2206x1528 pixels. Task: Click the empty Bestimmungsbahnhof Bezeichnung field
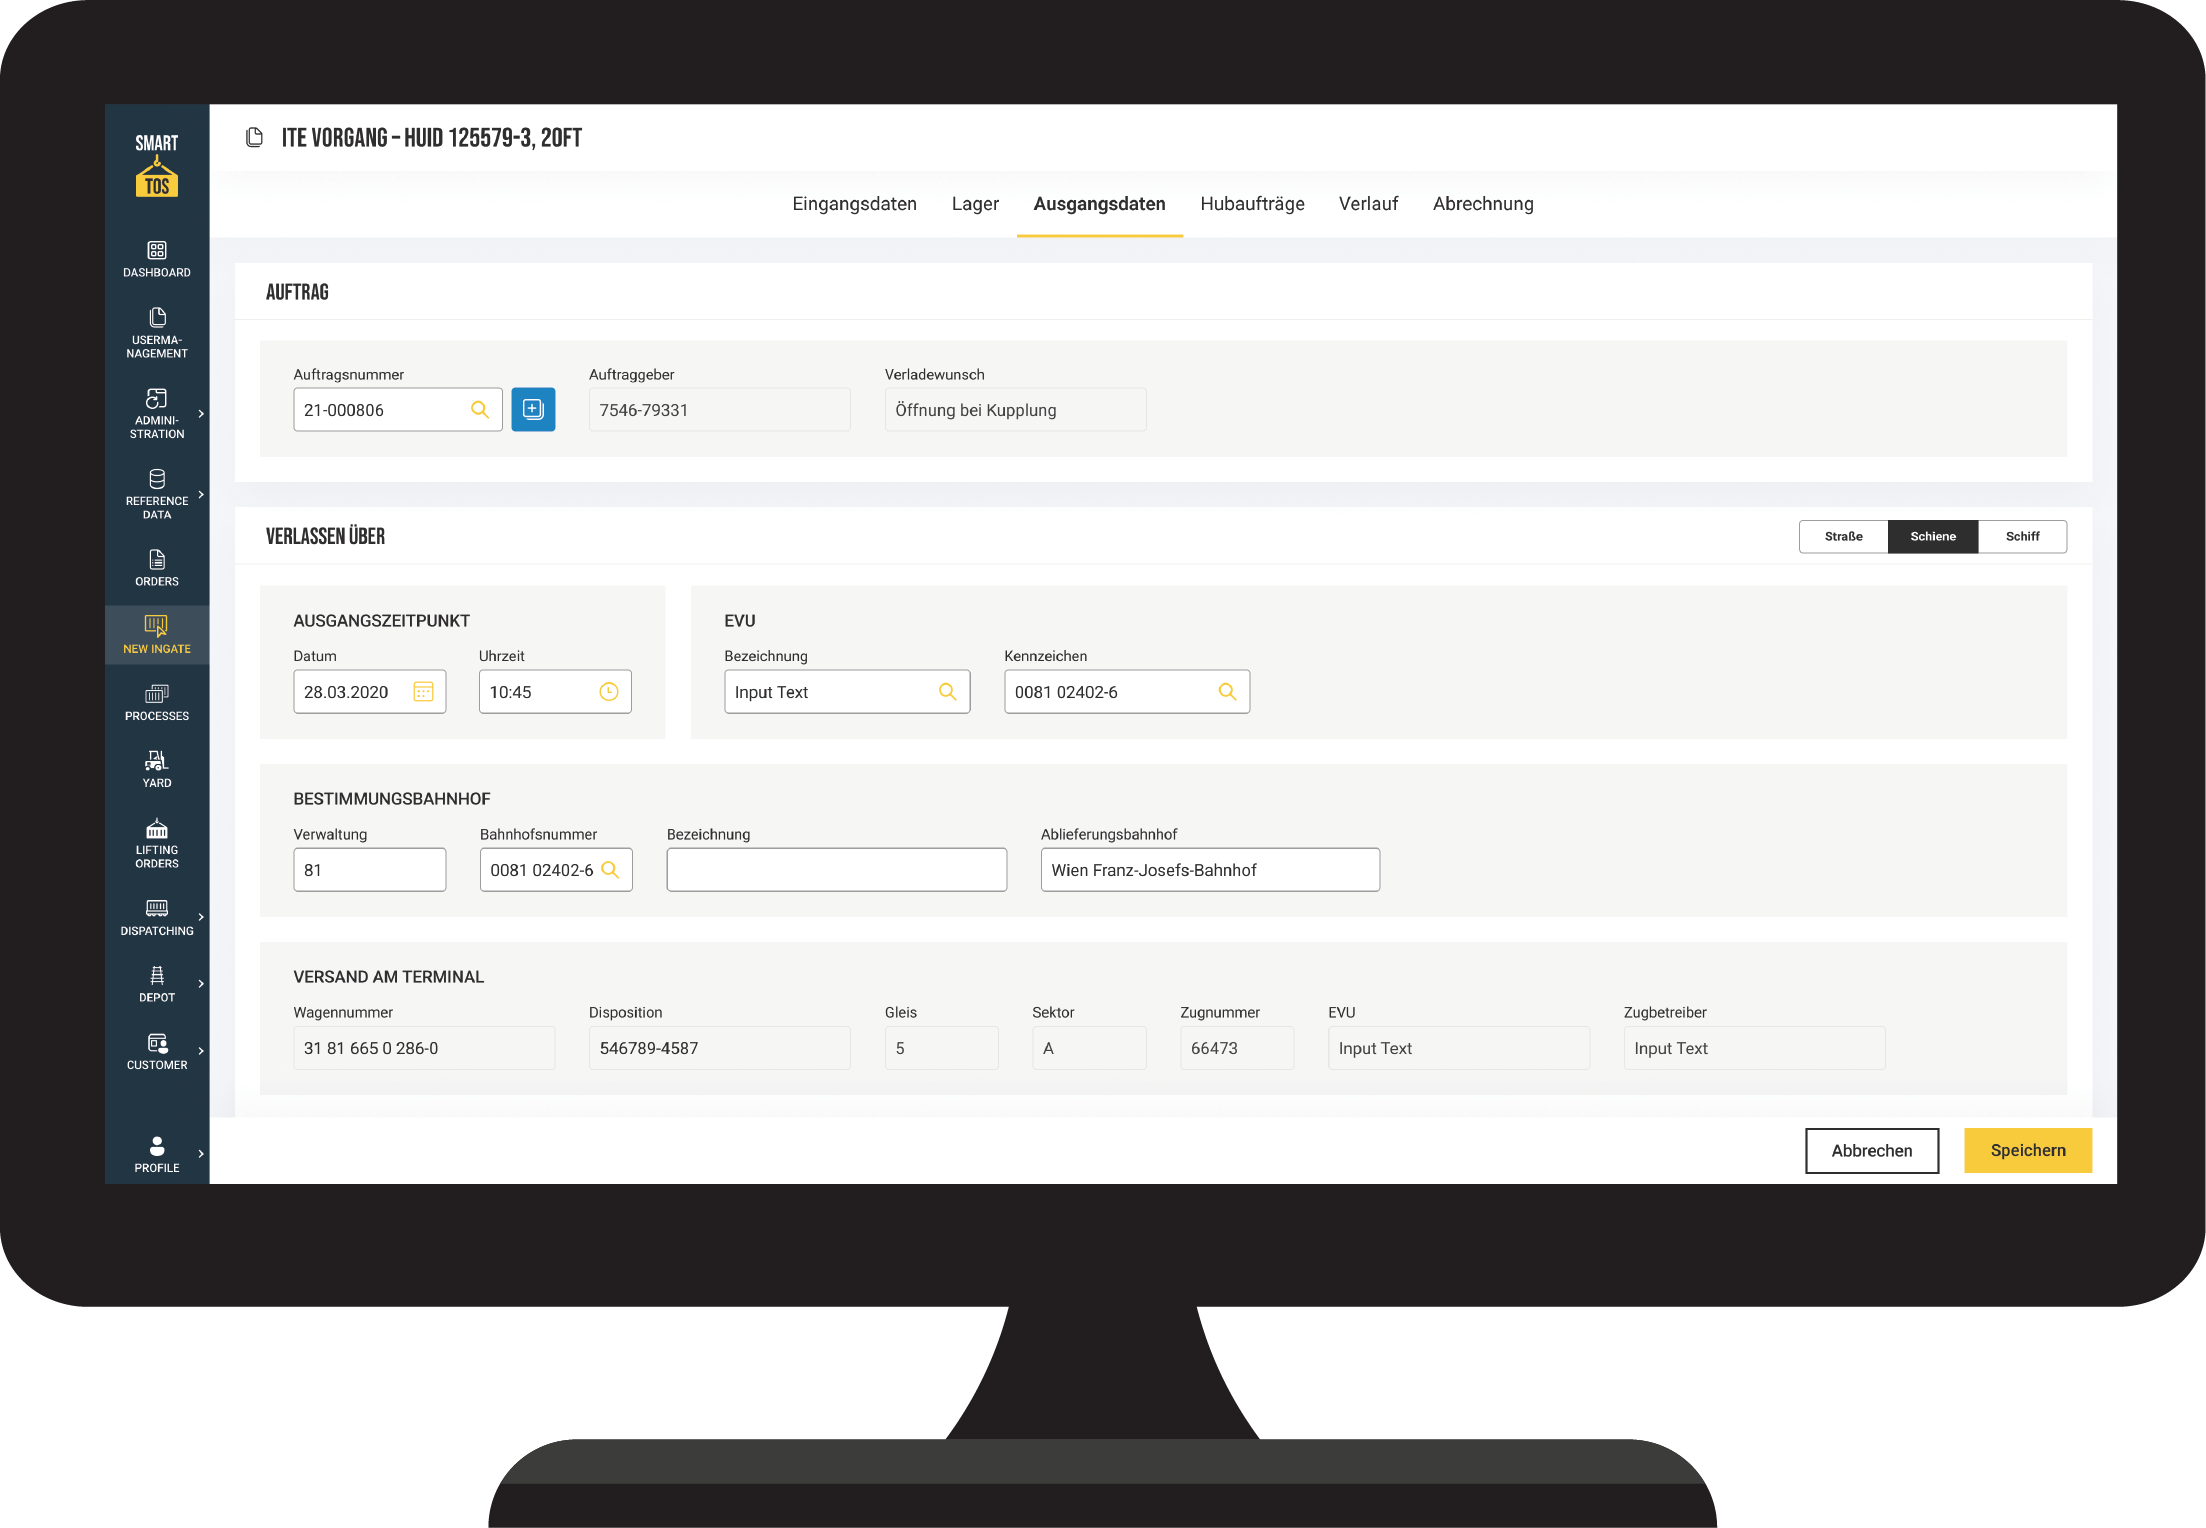point(837,870)
